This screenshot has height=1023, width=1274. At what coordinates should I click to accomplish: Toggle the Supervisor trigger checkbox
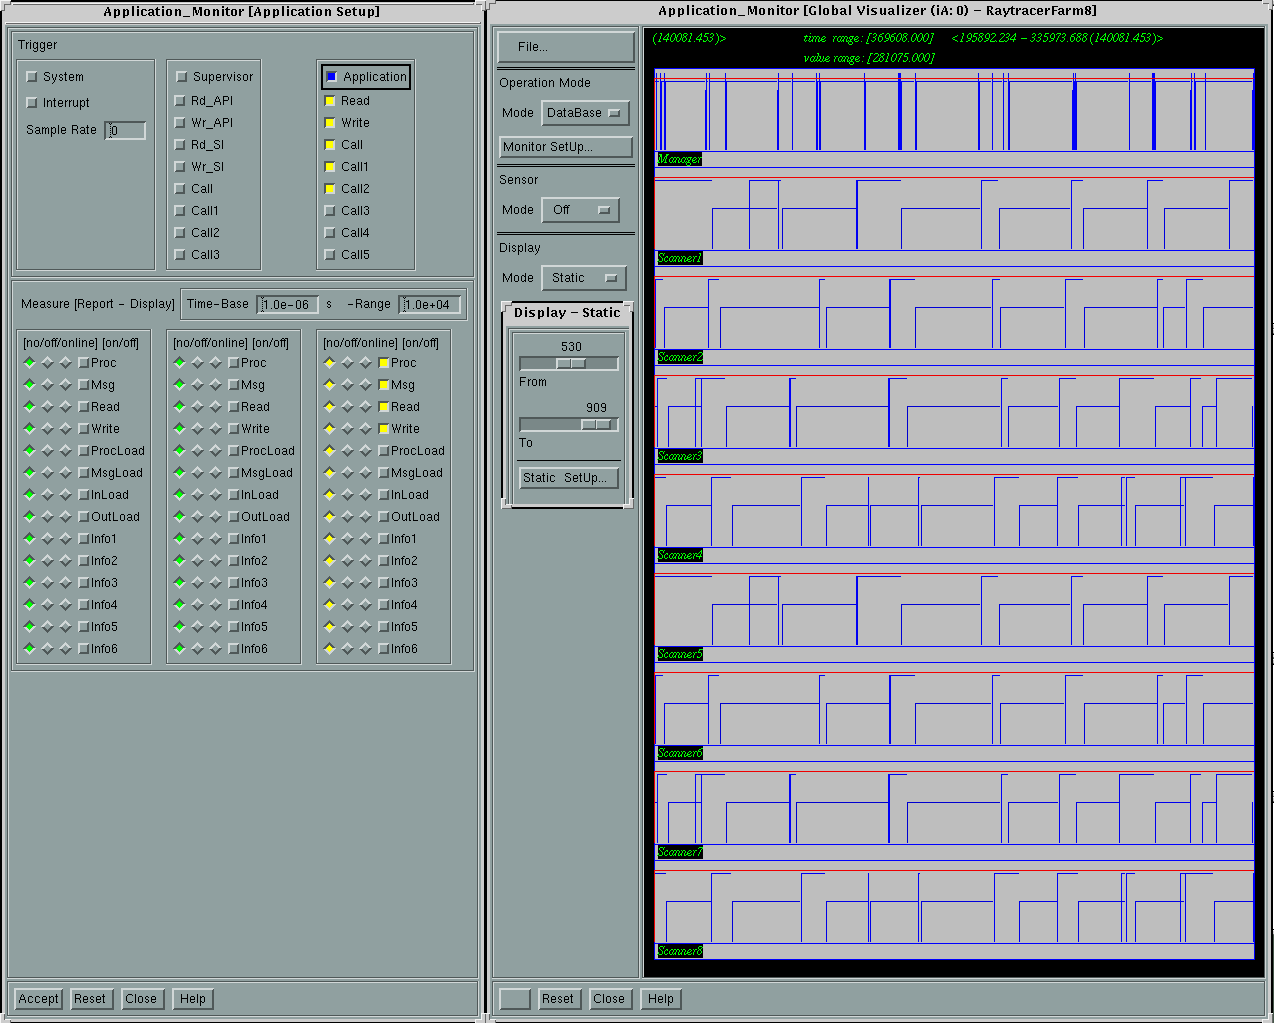tap(181, 77)
